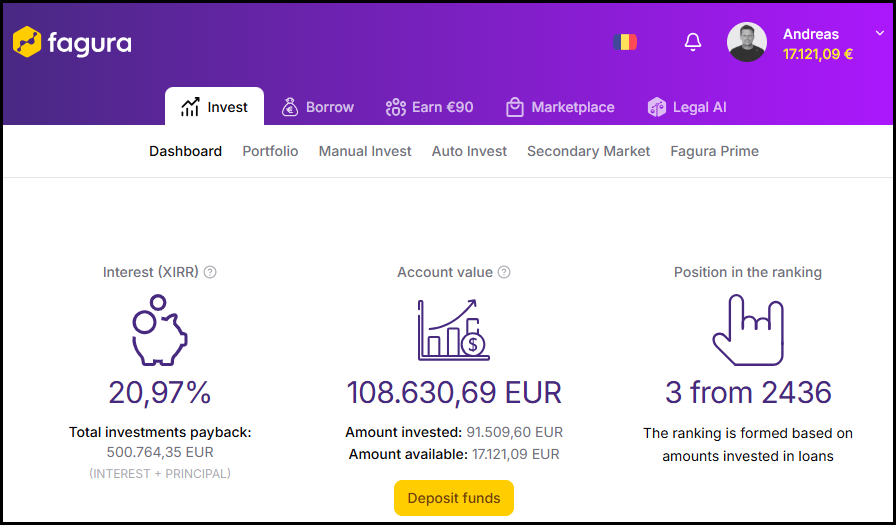
Task: Click the header balance 17.121,09 €
Action: coord(818,54)
